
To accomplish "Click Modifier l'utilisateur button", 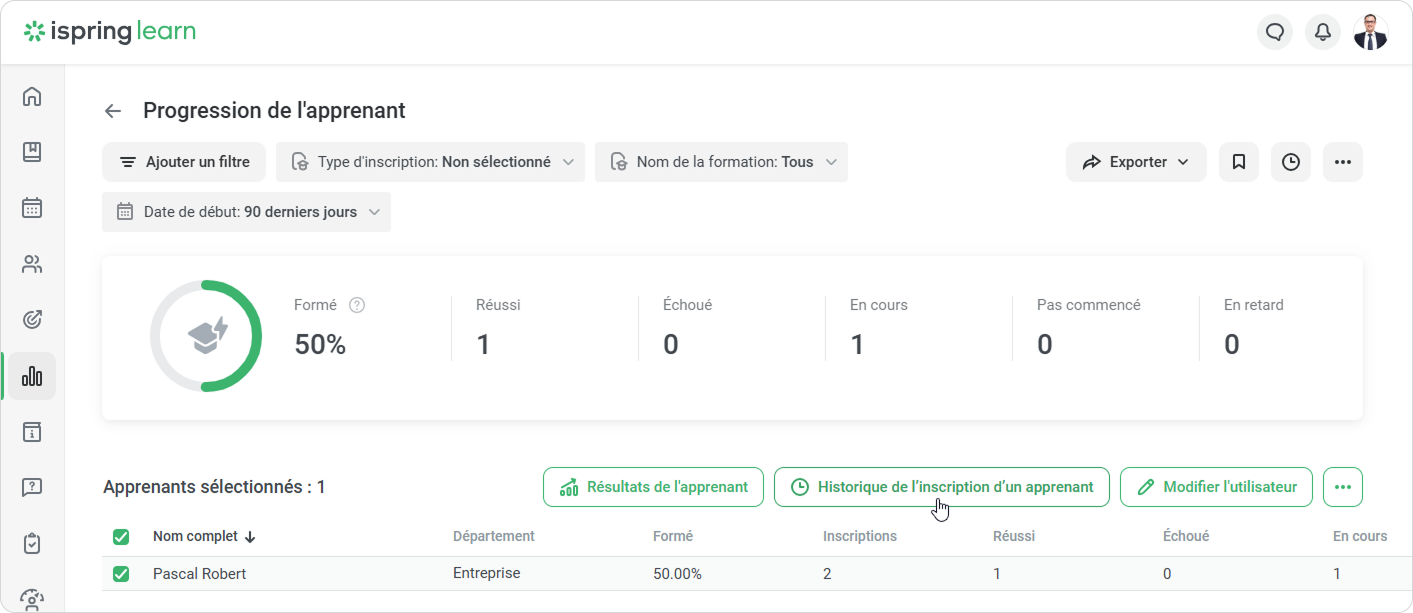I will tap(1216, 487).
